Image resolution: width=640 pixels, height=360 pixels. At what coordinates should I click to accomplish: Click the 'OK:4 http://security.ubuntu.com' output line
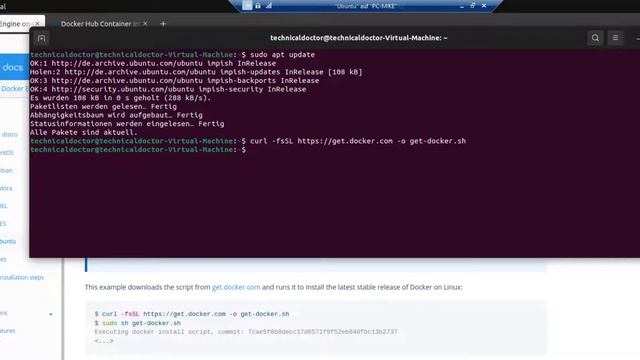(x=168, y=89)
